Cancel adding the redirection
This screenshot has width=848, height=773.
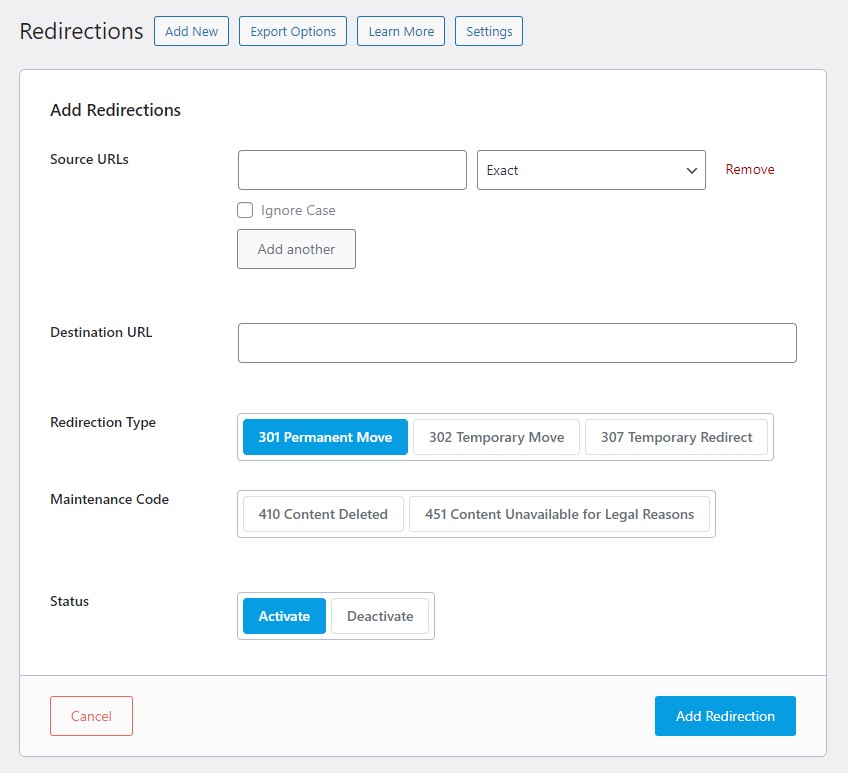click(x=91, y=716)
